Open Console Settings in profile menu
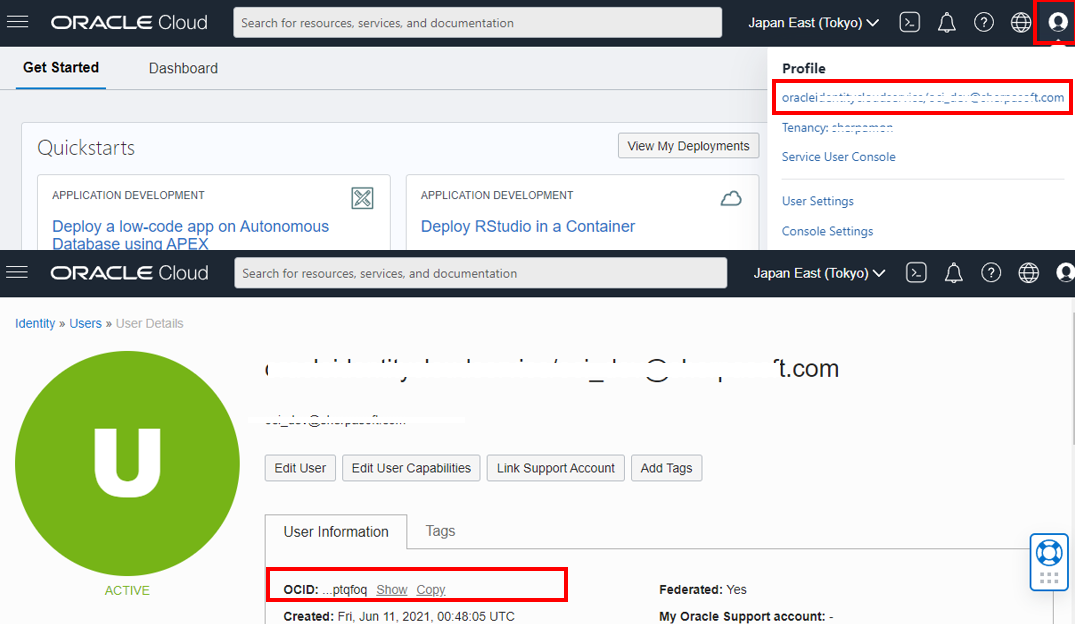The height and width of the screenshot is (624, 1075). pos(827,231)
